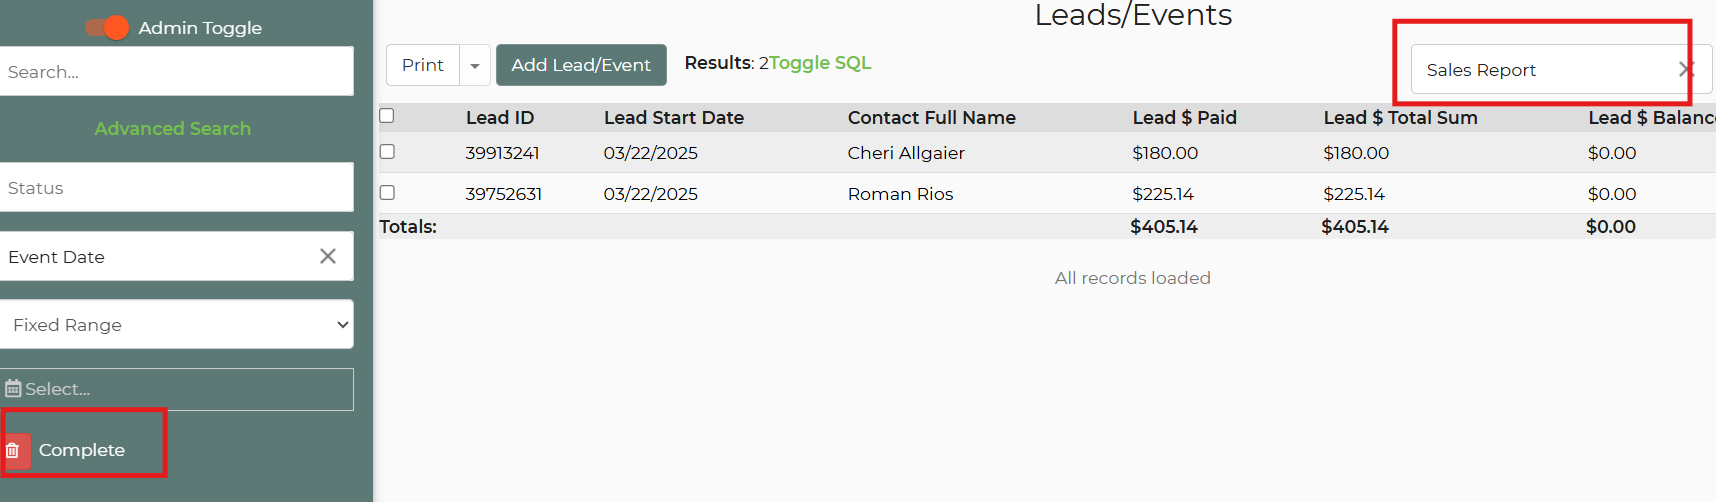The image size is (1716, 502).
Task: Click the red trash icon beside Complete
Action: click(13, 451)
